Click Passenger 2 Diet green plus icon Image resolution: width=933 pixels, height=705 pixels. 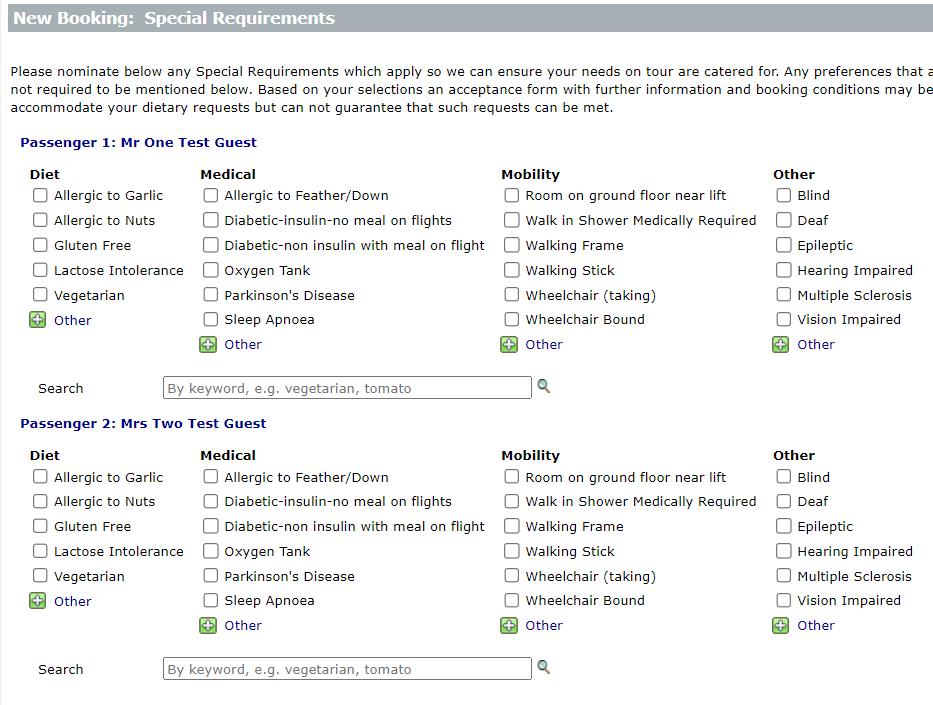point(38,601)
